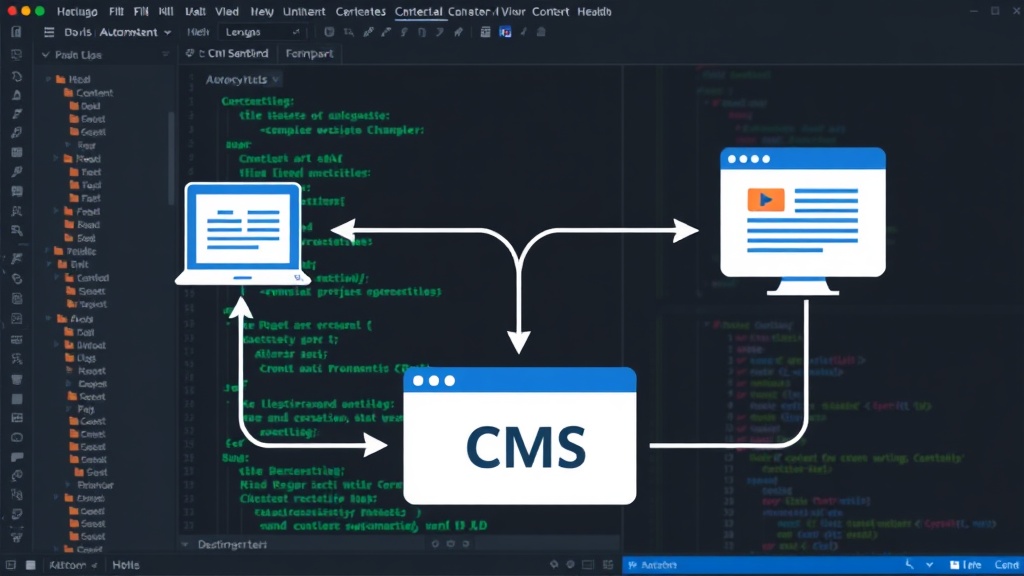Click the solid square icon in left sidebar
This screenshot has height=576, width=1024.
[x=17, y=399]
